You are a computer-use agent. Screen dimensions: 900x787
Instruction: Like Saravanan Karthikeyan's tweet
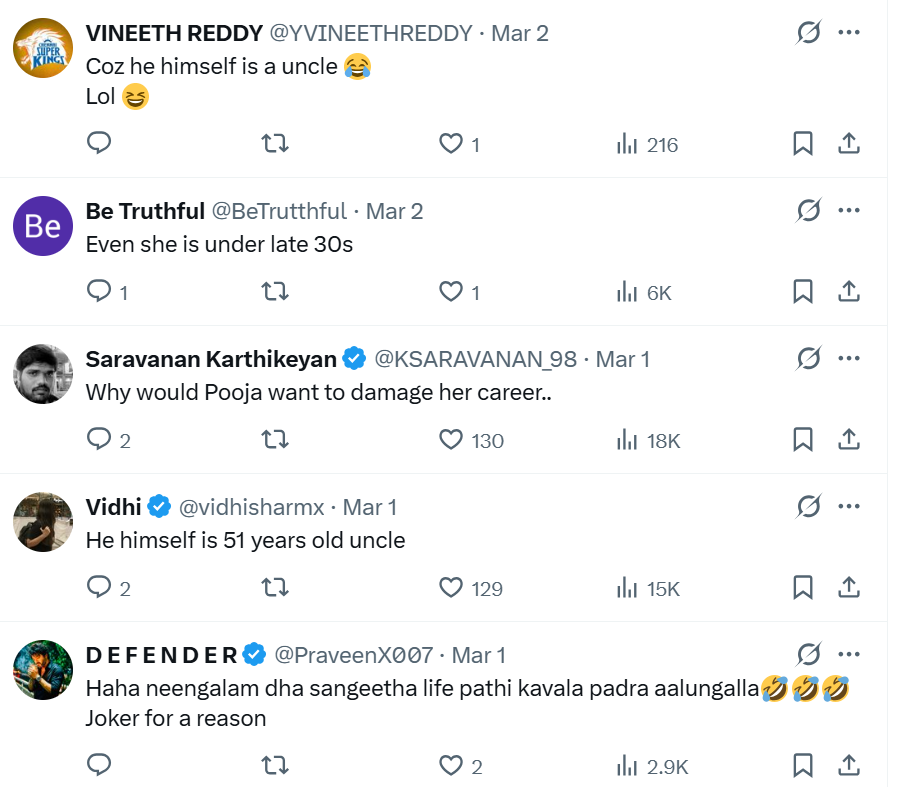[x=452, y=440]
